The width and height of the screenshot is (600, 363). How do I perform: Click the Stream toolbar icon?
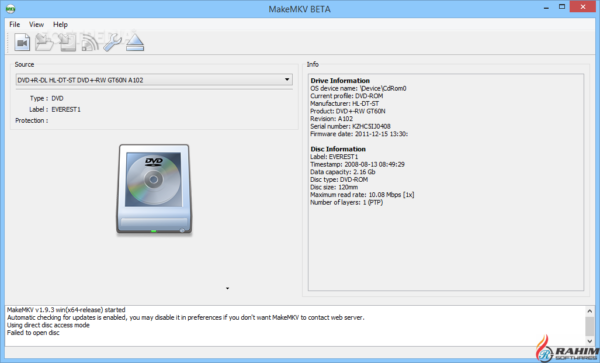point(90,42)
